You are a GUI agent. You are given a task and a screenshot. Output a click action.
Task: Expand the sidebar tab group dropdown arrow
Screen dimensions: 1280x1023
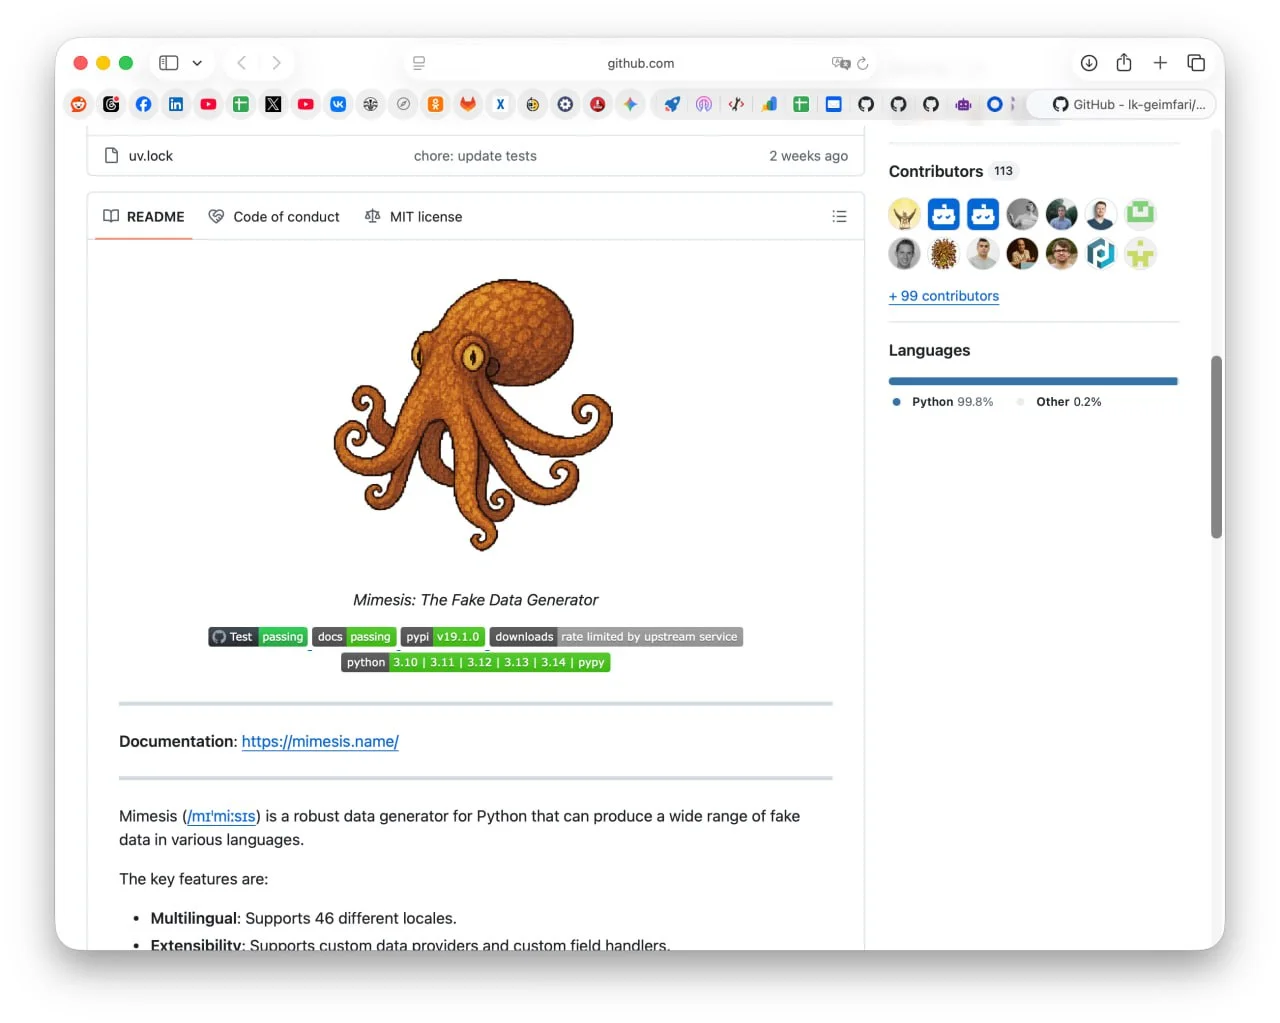click(x=197, y=63)
